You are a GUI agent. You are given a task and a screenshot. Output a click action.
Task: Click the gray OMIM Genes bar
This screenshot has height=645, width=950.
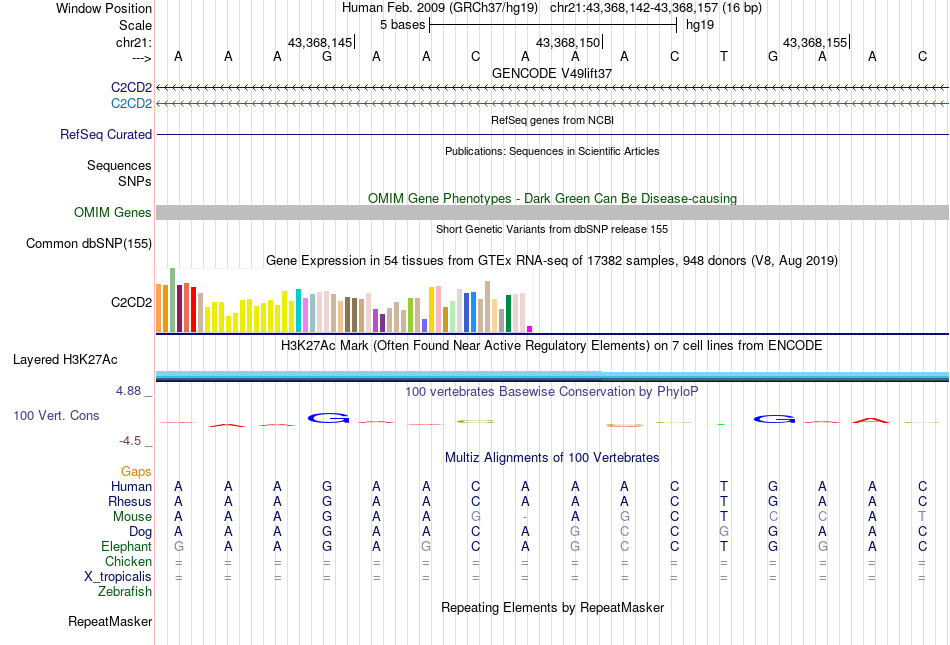click(553, 212)
